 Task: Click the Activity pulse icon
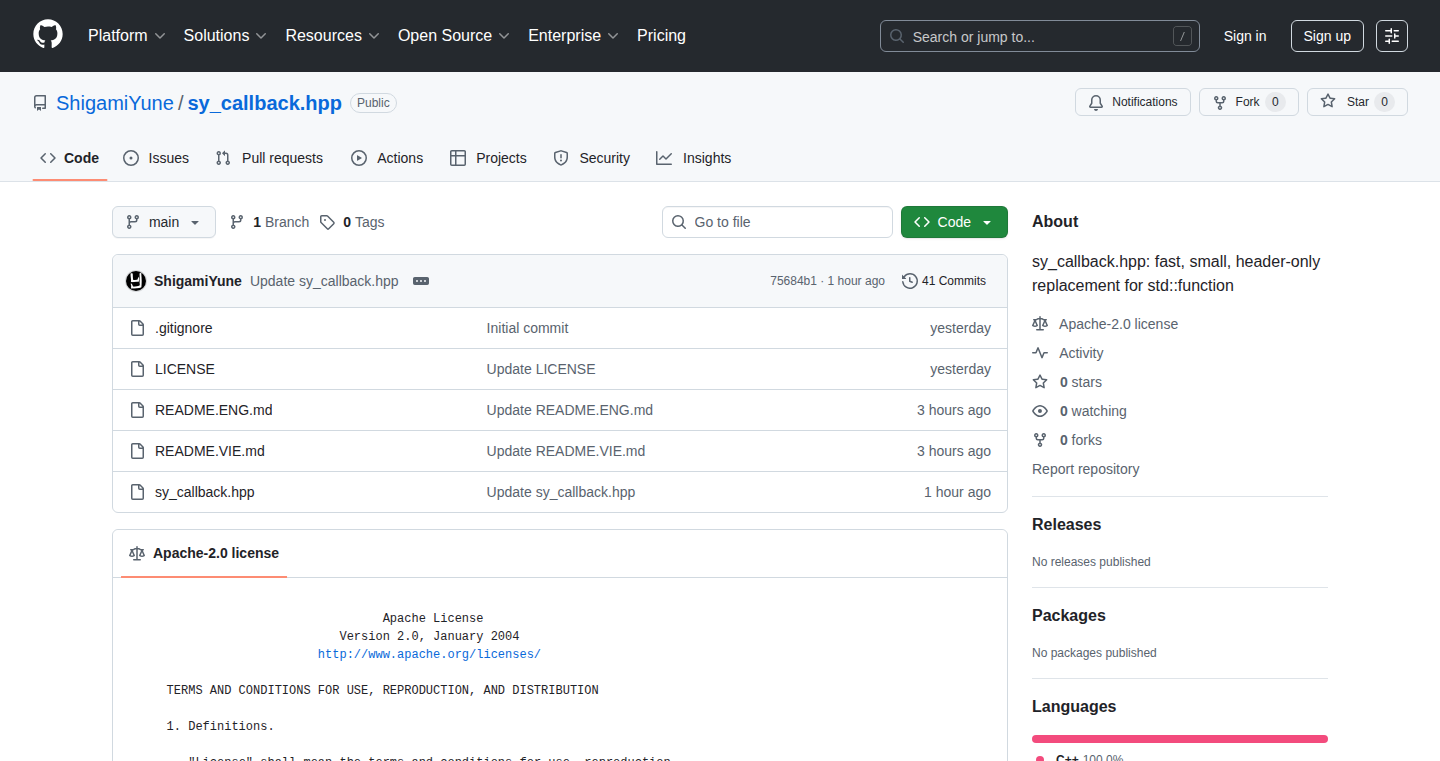(x=1040, y=353)
